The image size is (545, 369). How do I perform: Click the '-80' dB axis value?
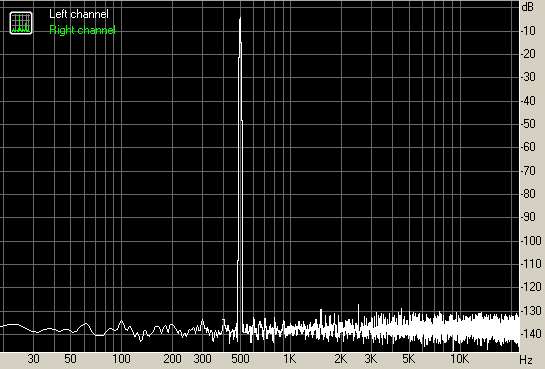[x=528, y=194]
